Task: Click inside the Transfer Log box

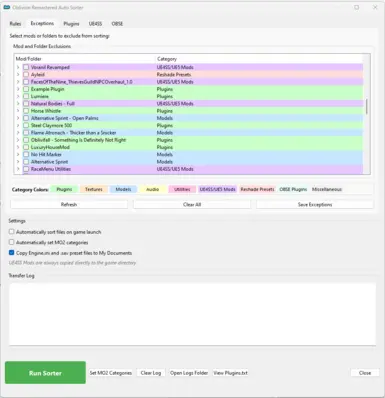Action: click(x=192, y=314)
